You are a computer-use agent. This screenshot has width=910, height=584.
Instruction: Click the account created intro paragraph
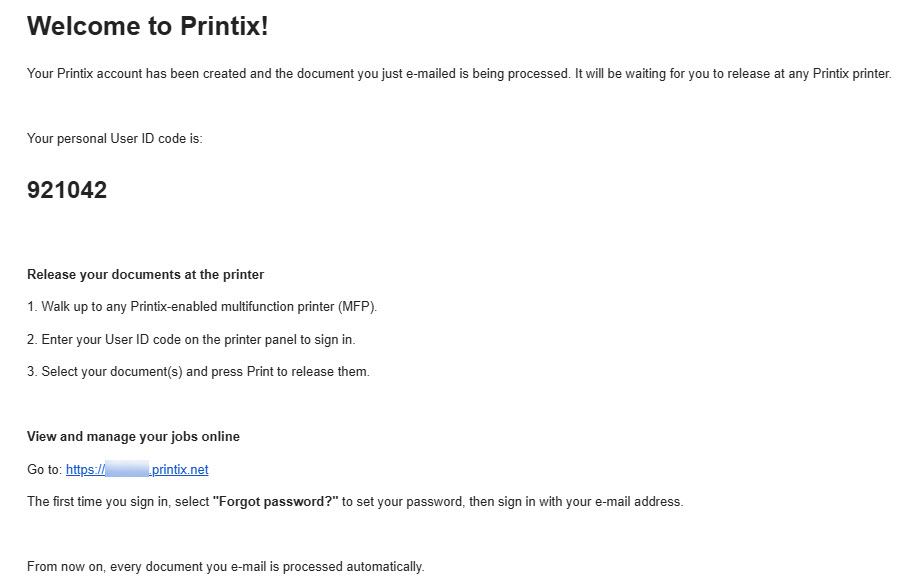459,74
